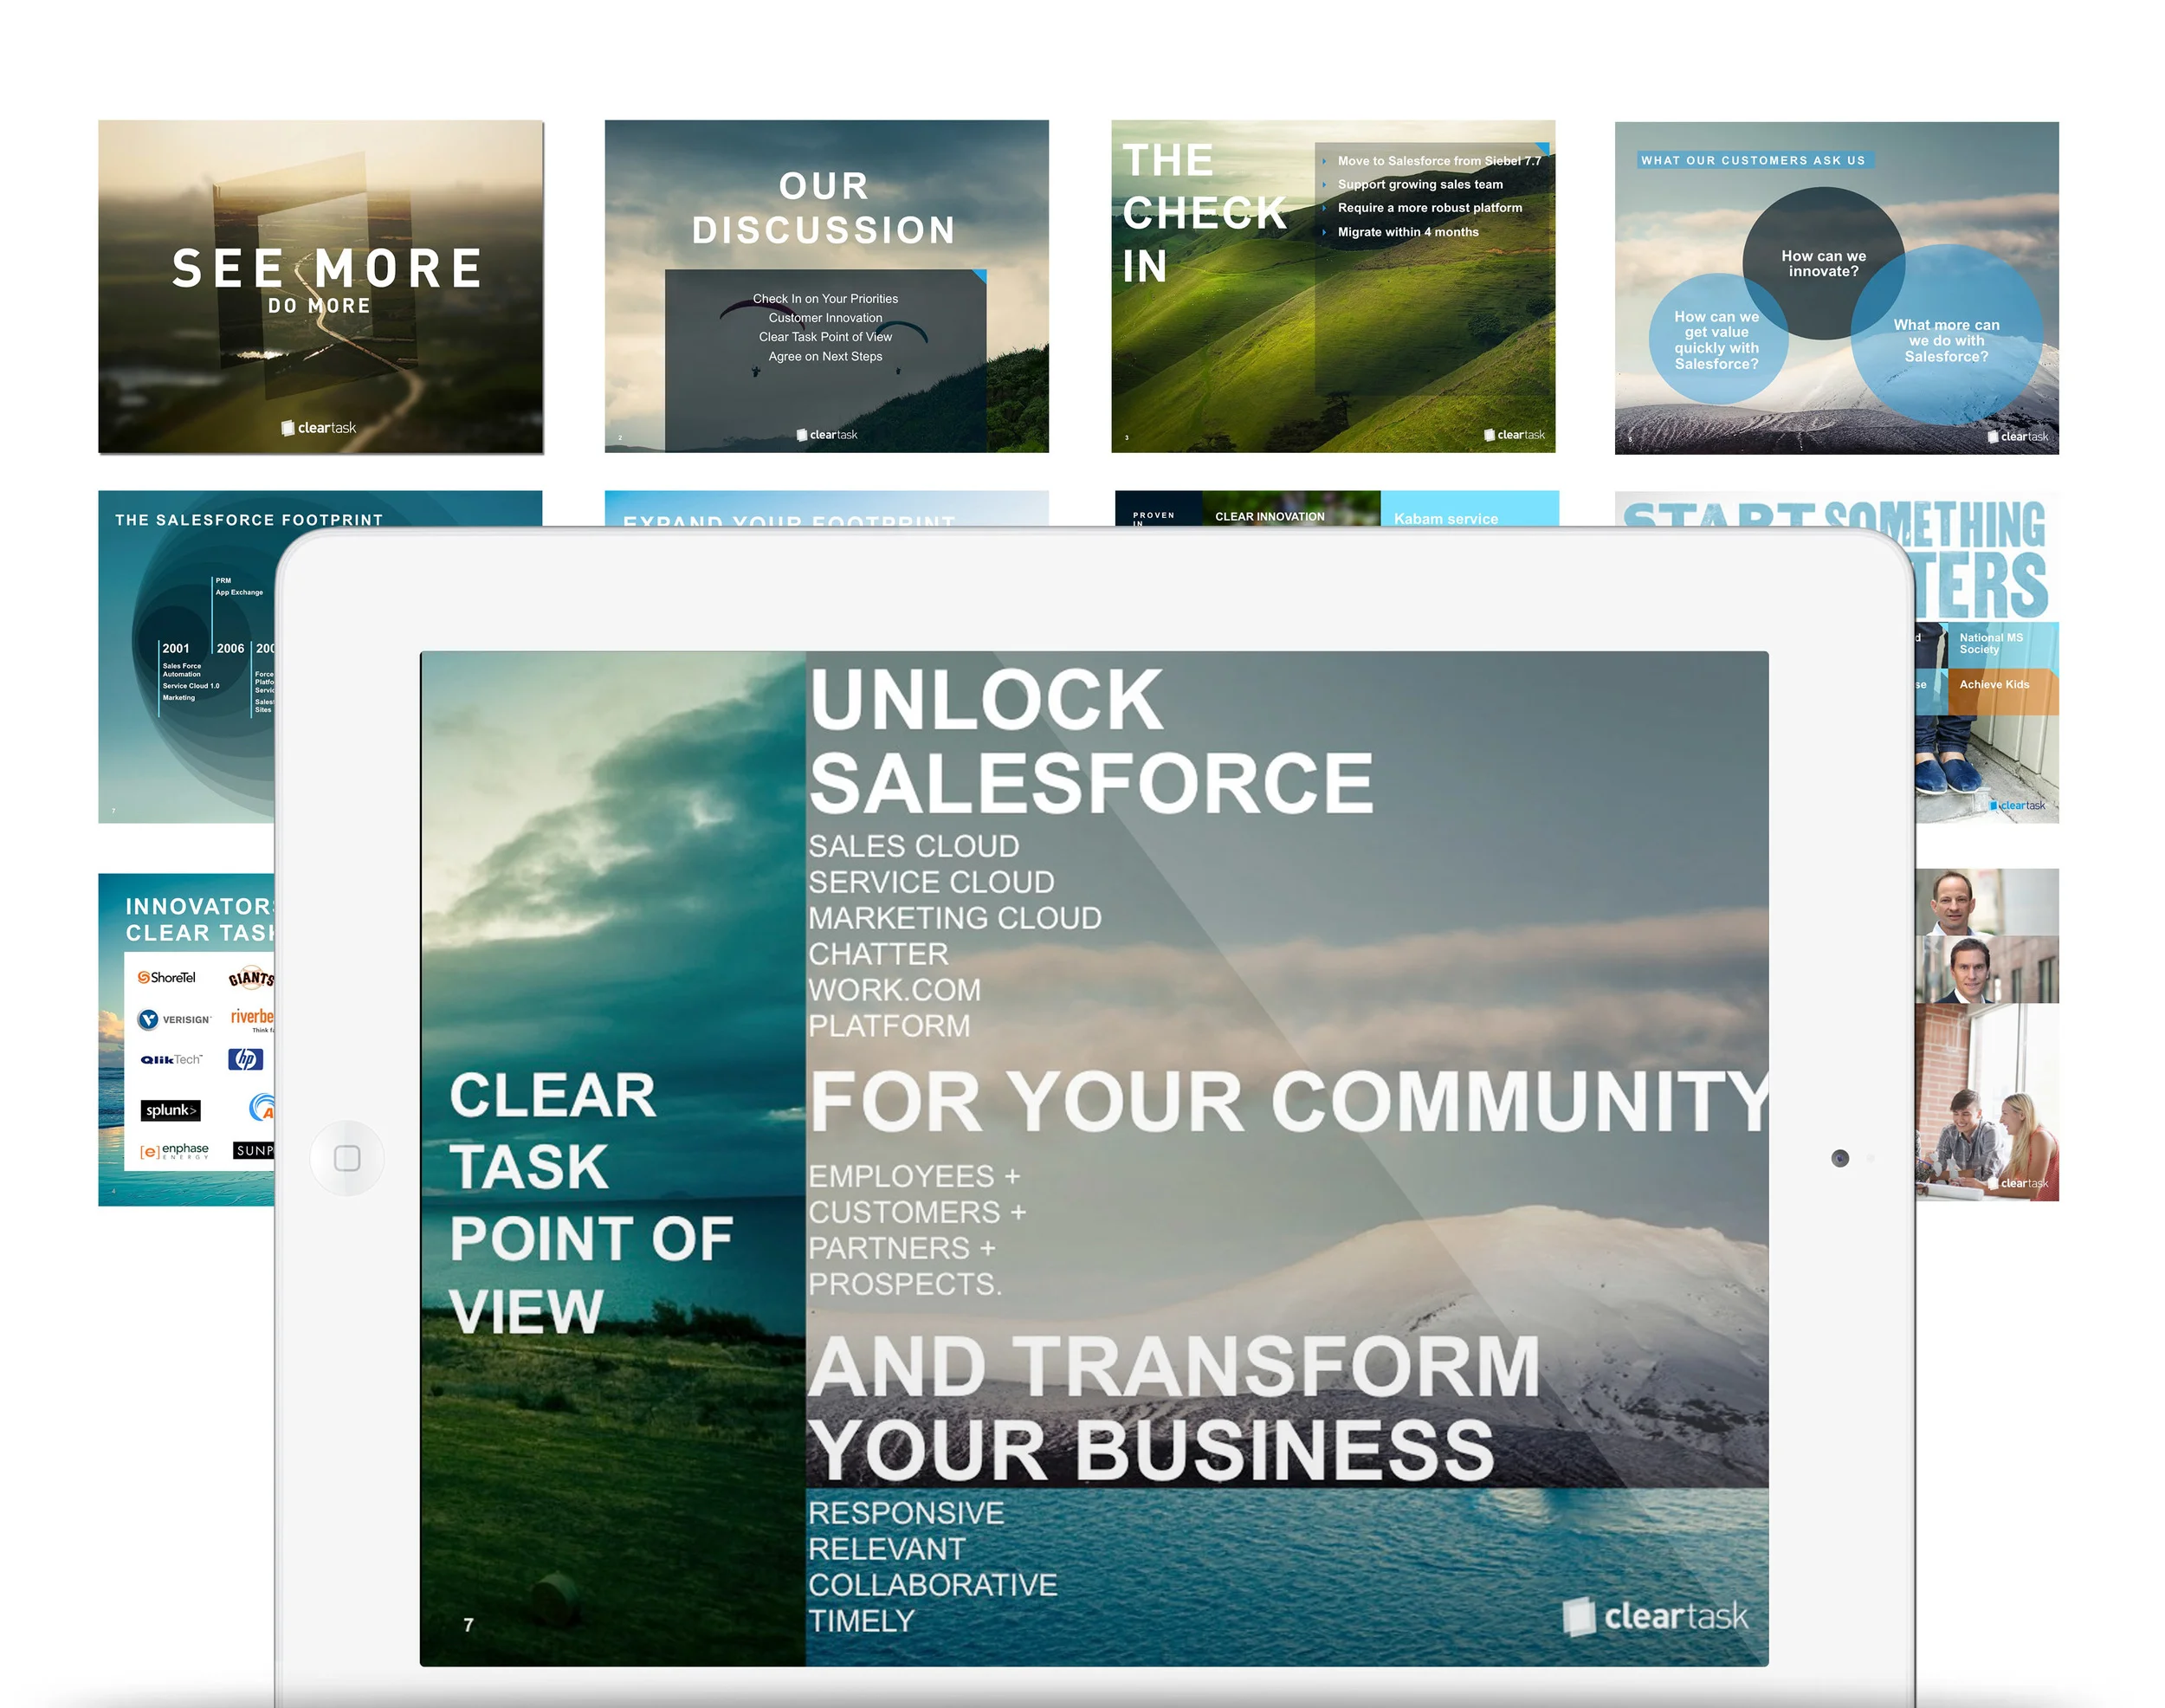Open THE SALESFORCE FOOTPRINT slide thumbnail
The width and height of the screenshot is (2165, 1708).
(x=187, y=657)
